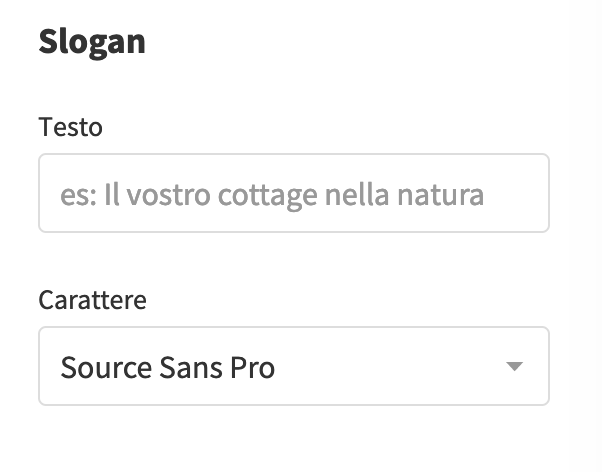This screenshot has height=472, width=602.
Task: Click the dropdown arrow beside Source Sans Pro
Action: point(515,366)
